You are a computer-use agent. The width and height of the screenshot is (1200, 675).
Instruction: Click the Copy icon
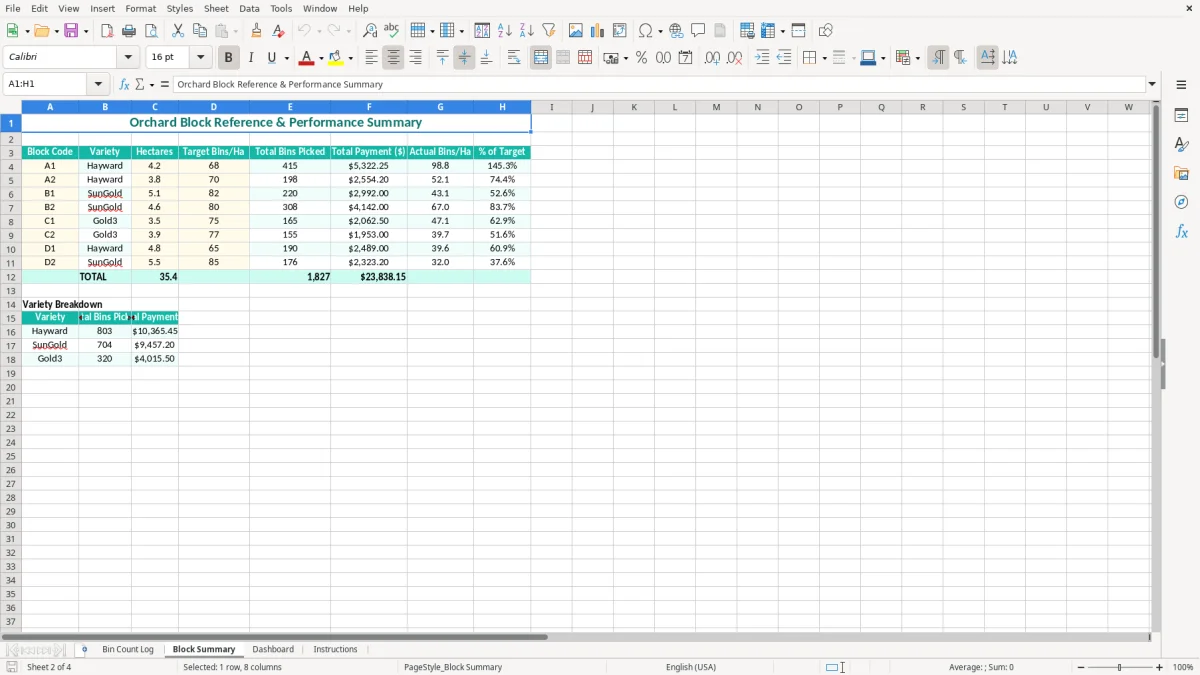tap(200, 31)
